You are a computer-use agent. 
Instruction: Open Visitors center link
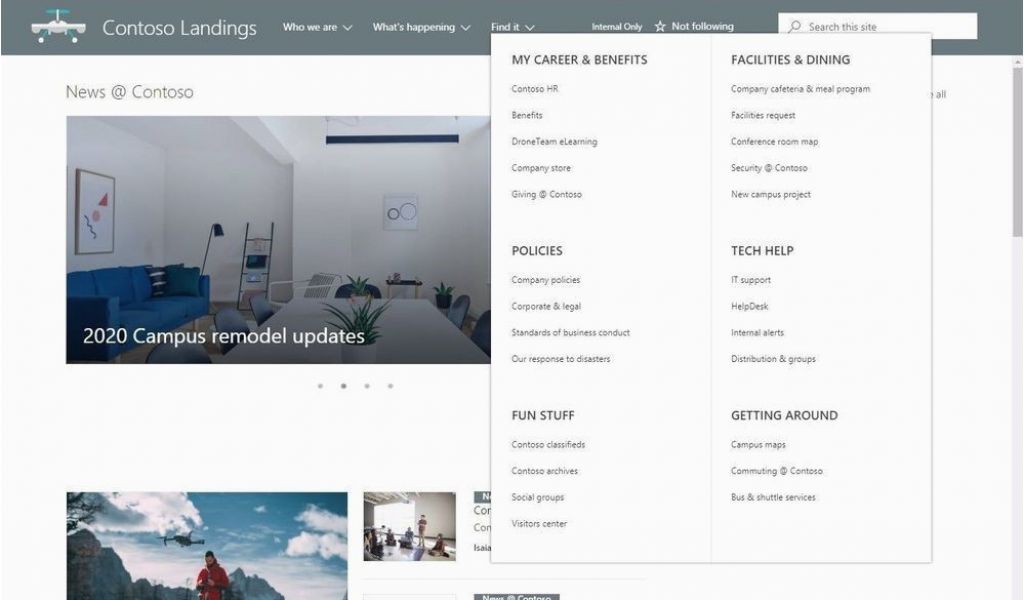[x=539, y=524]
